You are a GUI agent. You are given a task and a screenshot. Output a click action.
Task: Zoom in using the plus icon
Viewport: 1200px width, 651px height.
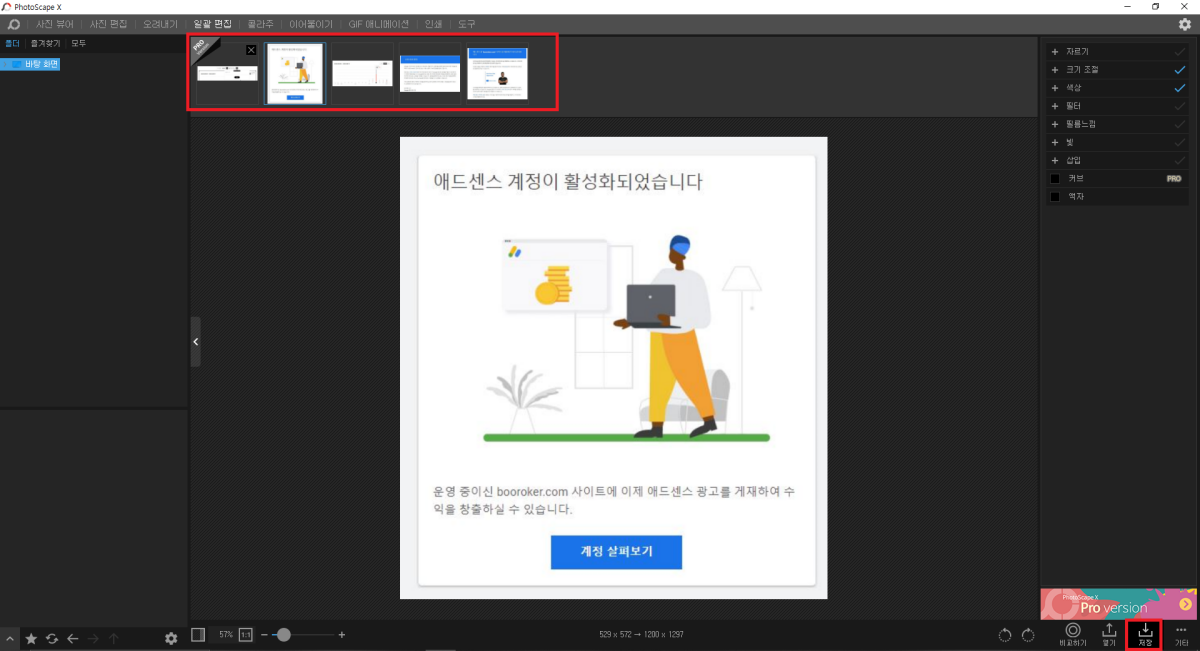(x=342, y=634)
